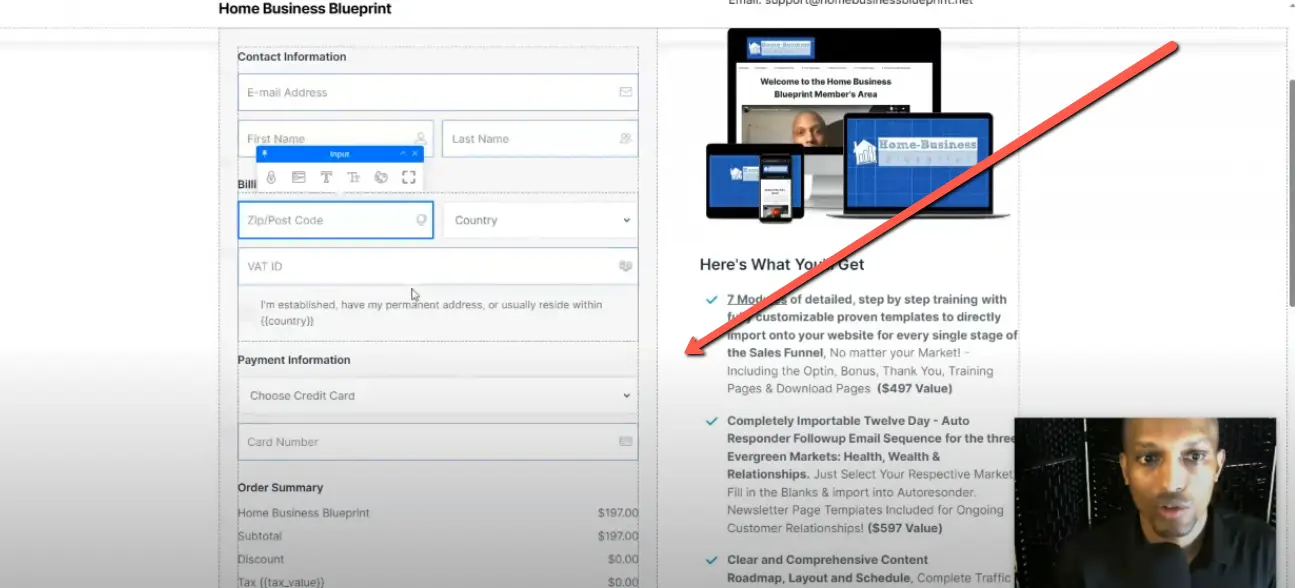Screen dimensions: 1295x588
Task: Click the Home Business Blueprint header text
Action: pyautogui.click(x=304, y=8)
